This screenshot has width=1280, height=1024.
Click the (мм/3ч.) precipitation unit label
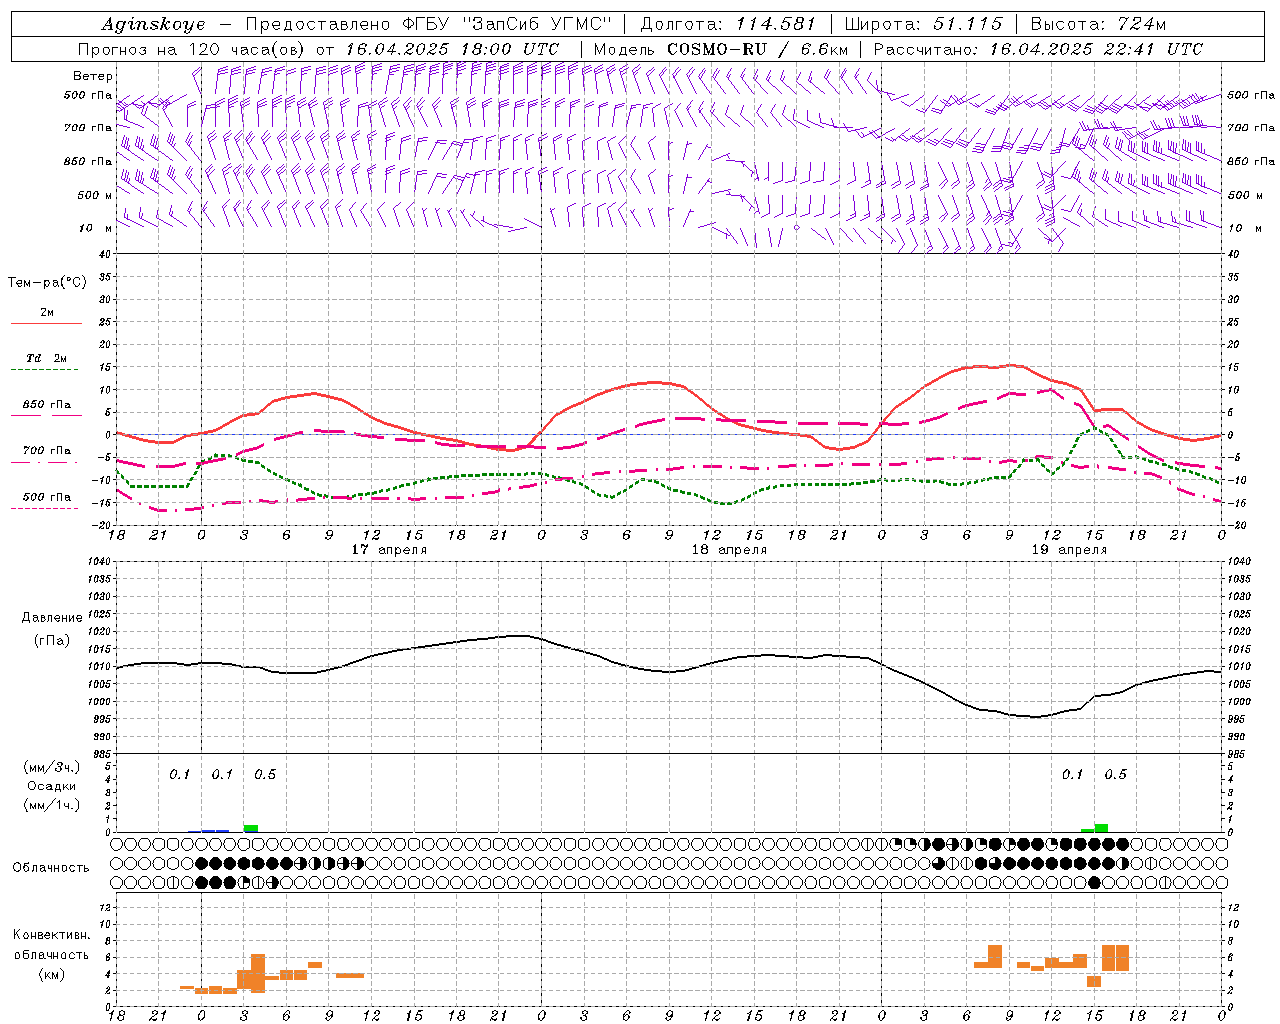coord(52,767)
